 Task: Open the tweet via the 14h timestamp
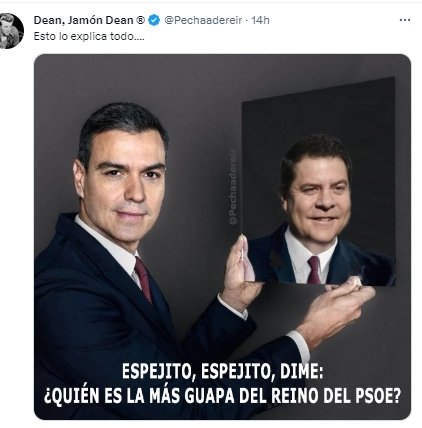tap(260, 20)
